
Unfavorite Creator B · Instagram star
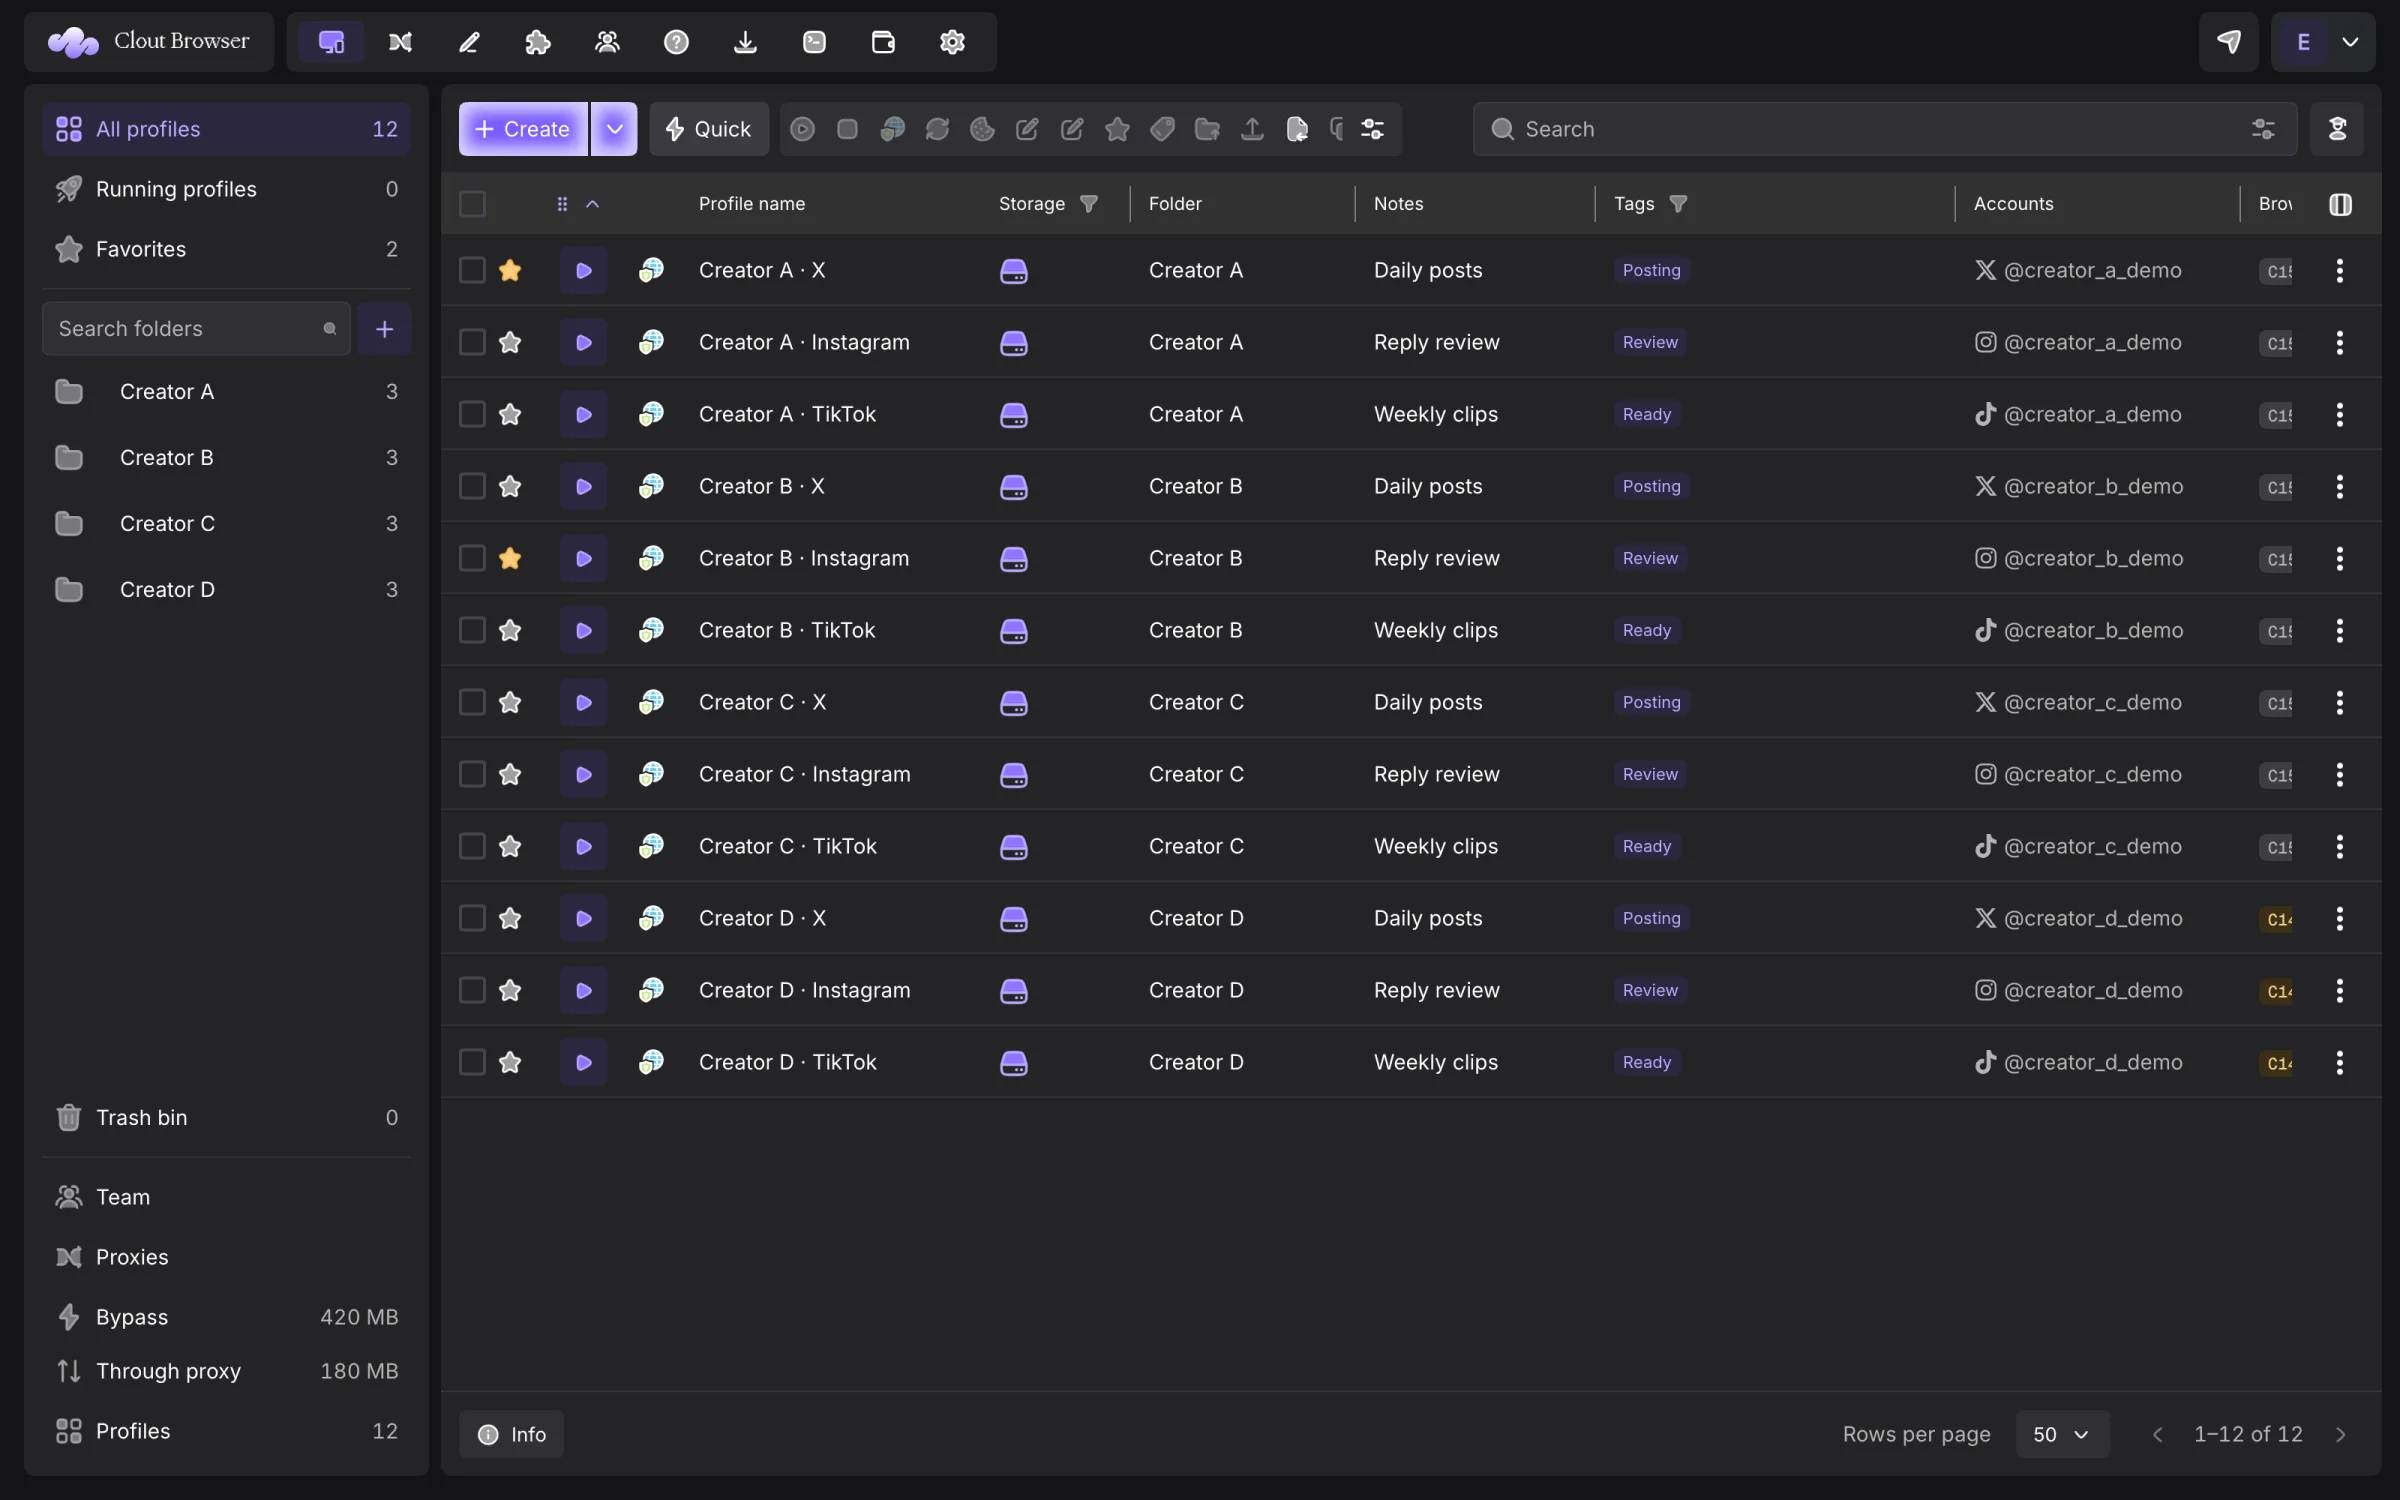(x=510, y=558)
